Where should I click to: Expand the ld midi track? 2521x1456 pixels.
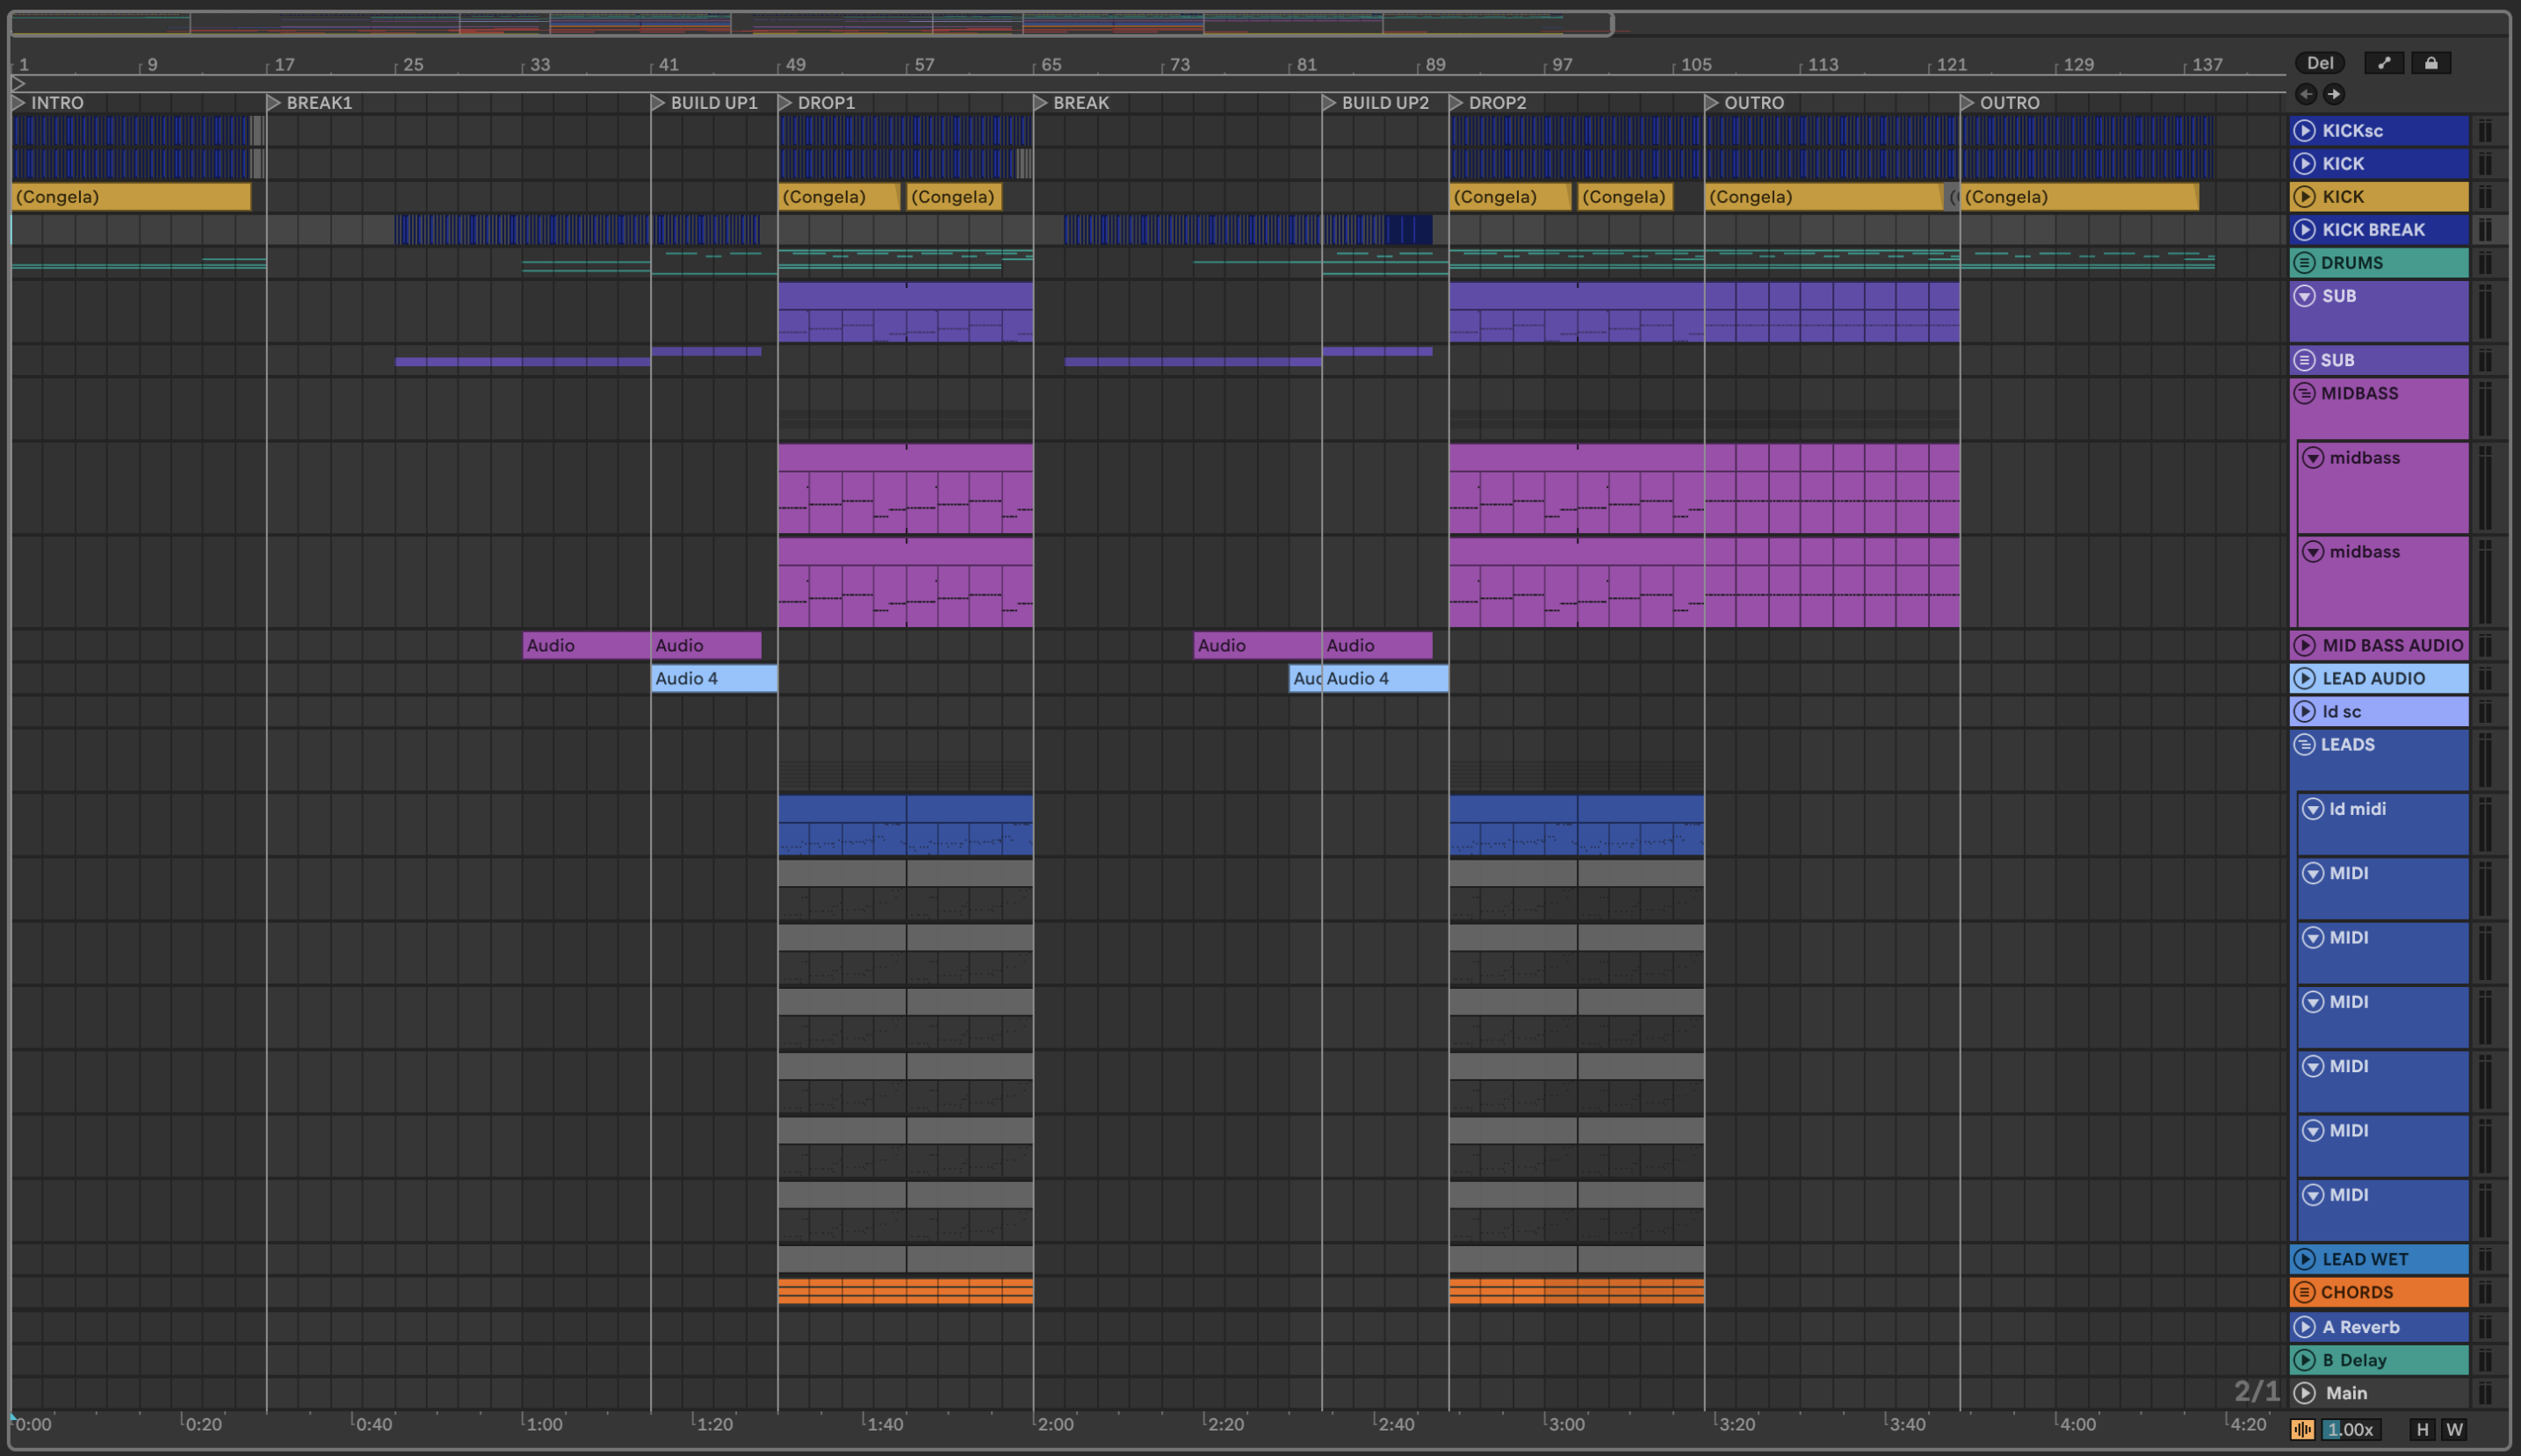tap(2313, 809)
